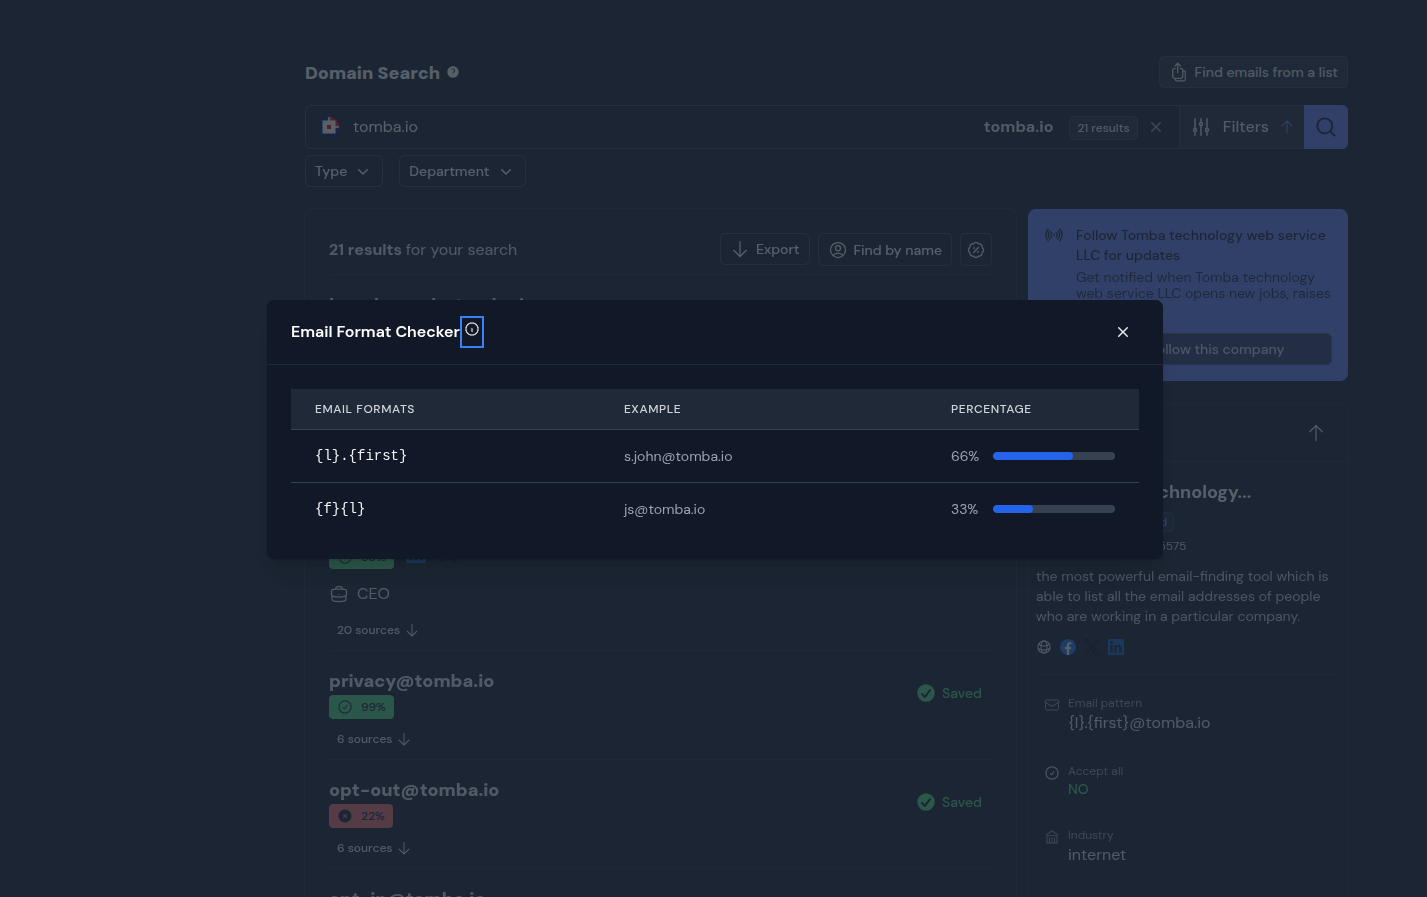Click the tomba.io logo in search bar

point(330,126)
